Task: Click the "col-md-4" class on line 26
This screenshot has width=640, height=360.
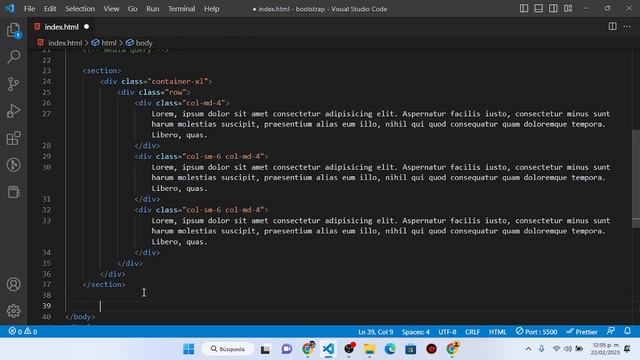Action: 204,103
